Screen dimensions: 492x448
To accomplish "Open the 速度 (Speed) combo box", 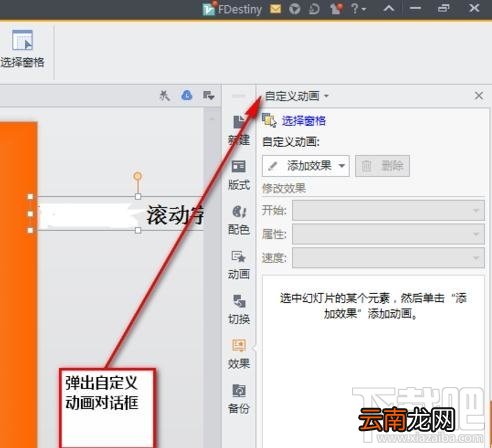I will (388, 257).
